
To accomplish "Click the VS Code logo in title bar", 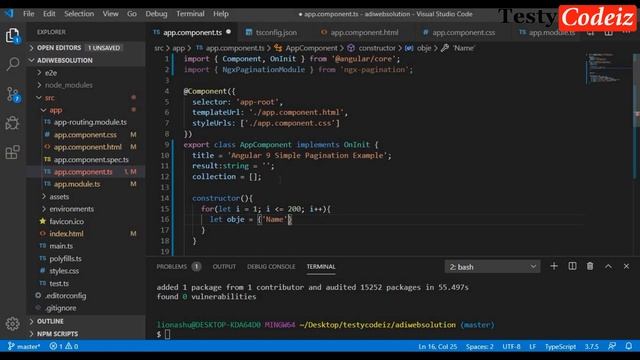I will pos(9,13).
